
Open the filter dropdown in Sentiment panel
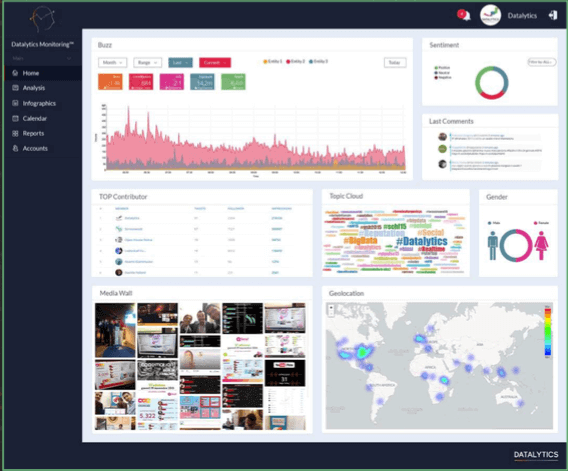541,62
